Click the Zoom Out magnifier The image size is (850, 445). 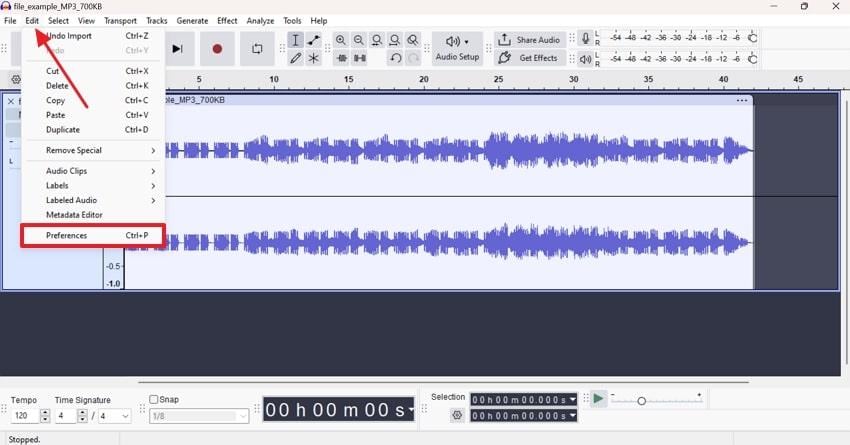pyautogui.click(x=359, y=40)
